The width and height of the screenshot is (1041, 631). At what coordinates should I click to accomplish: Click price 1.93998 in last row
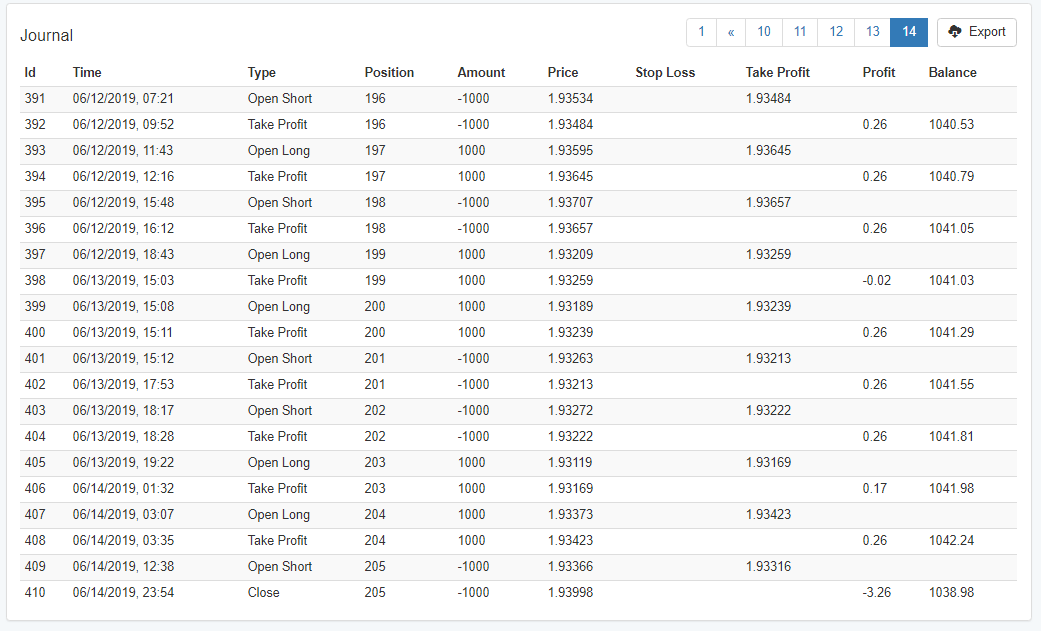click(570, 592)
